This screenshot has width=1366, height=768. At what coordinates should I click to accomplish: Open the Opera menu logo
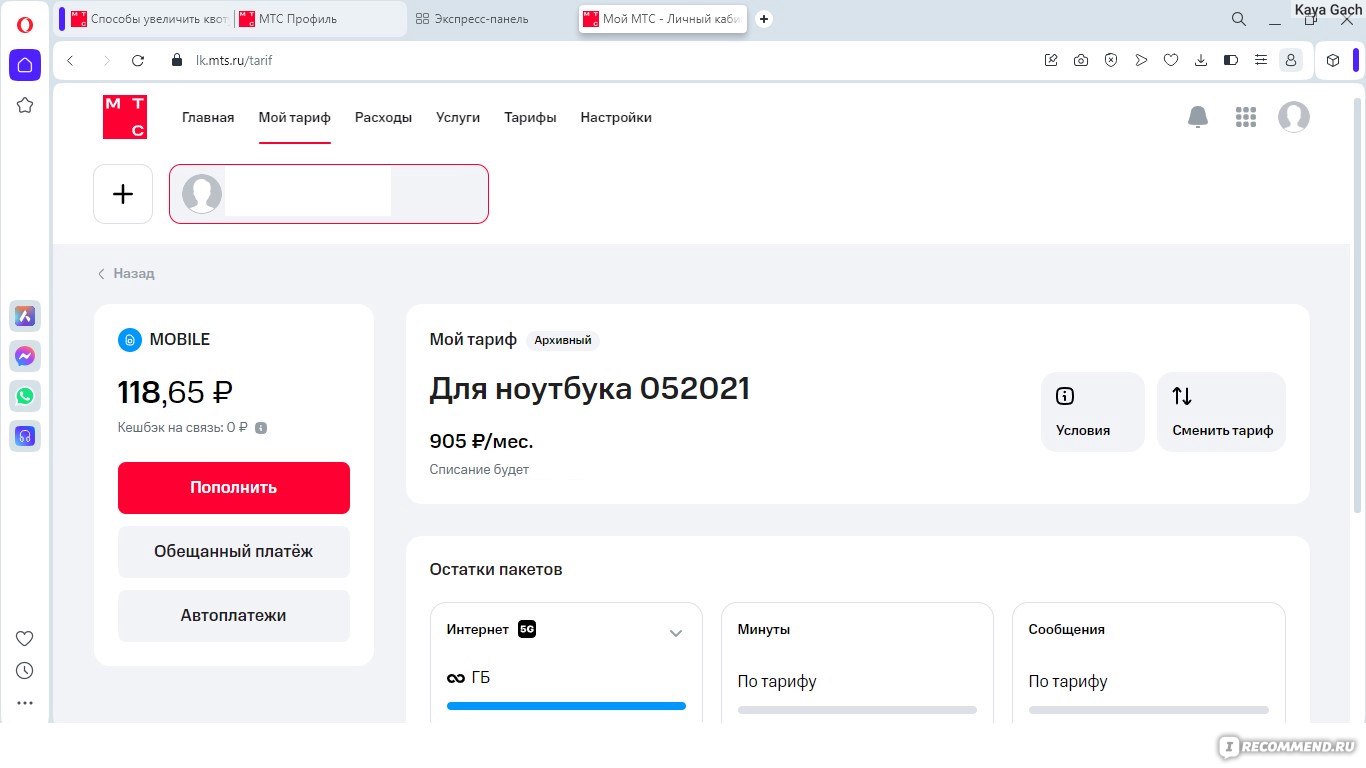coord(25,25)
